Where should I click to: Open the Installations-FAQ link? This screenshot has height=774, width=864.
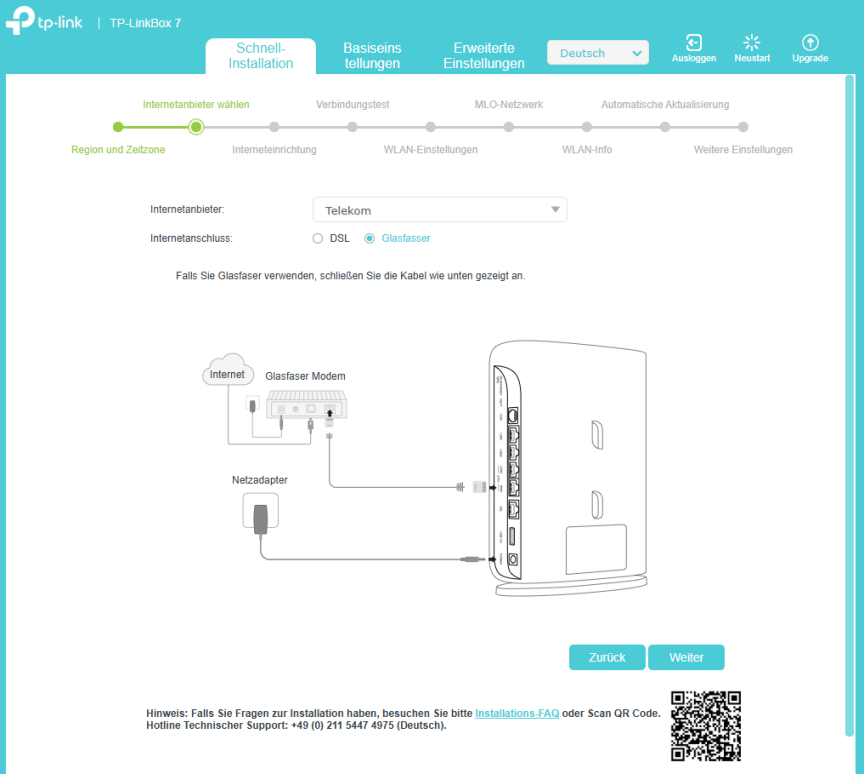[x=517, y=713]
